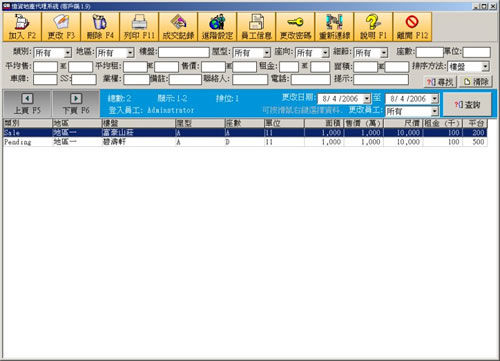Select the 更改 F3 edit icon
Viewport: 500px width, 361px height.
click(61, 27)
